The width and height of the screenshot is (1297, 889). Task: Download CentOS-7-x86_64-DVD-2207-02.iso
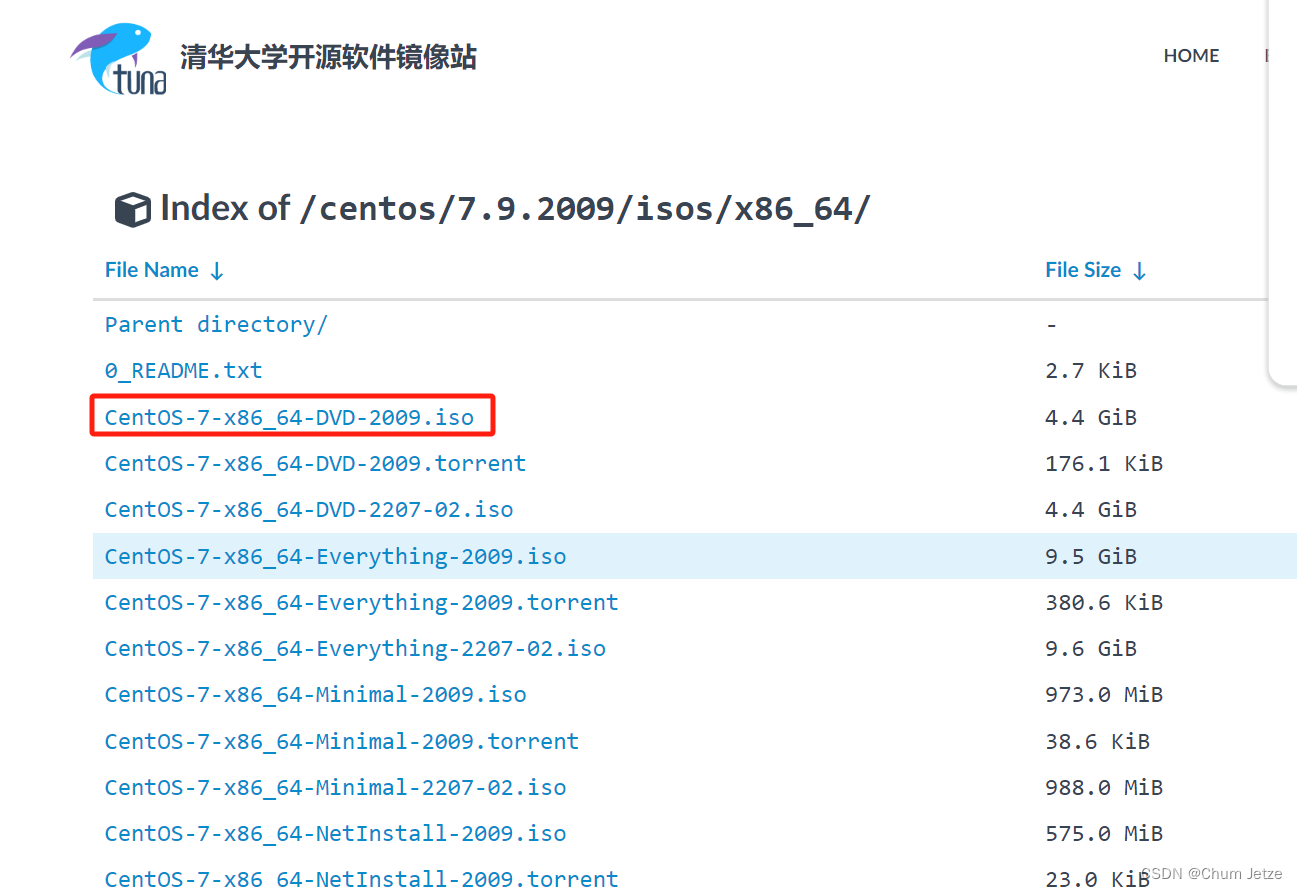tap(309, 509)
